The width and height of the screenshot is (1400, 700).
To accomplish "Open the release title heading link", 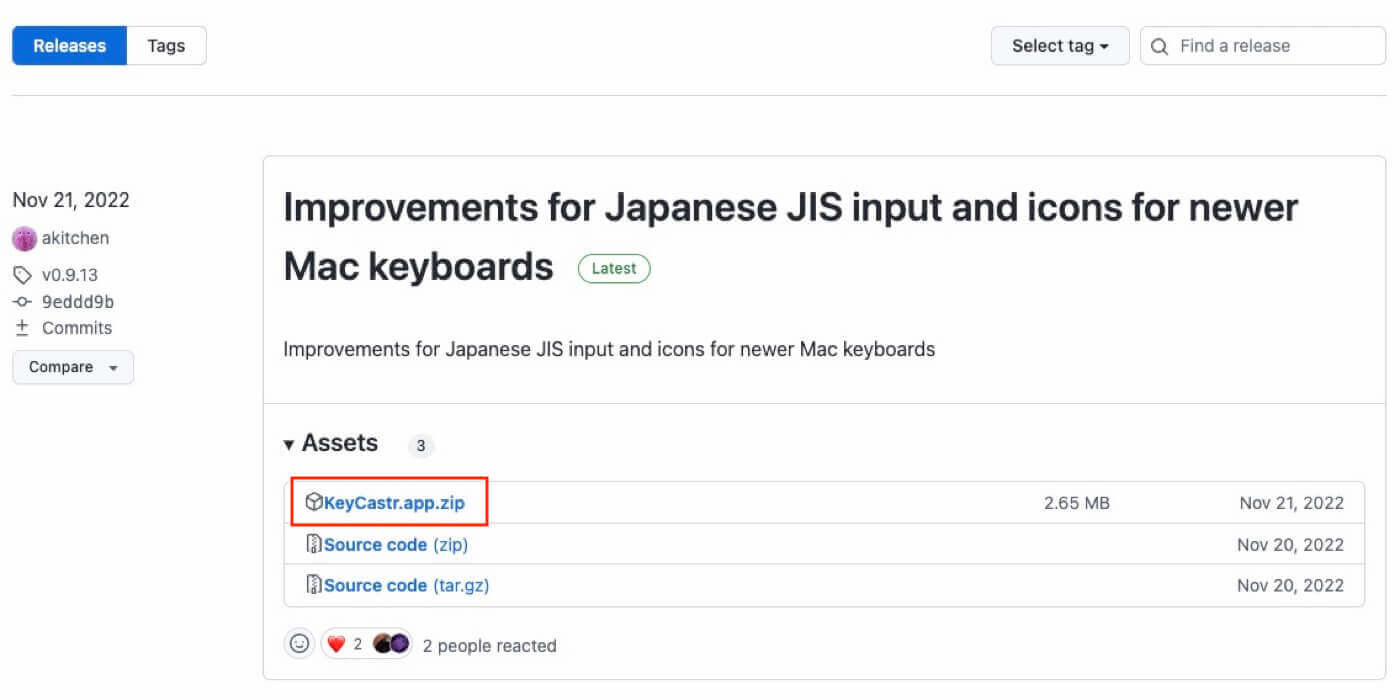I will (790, 208).
